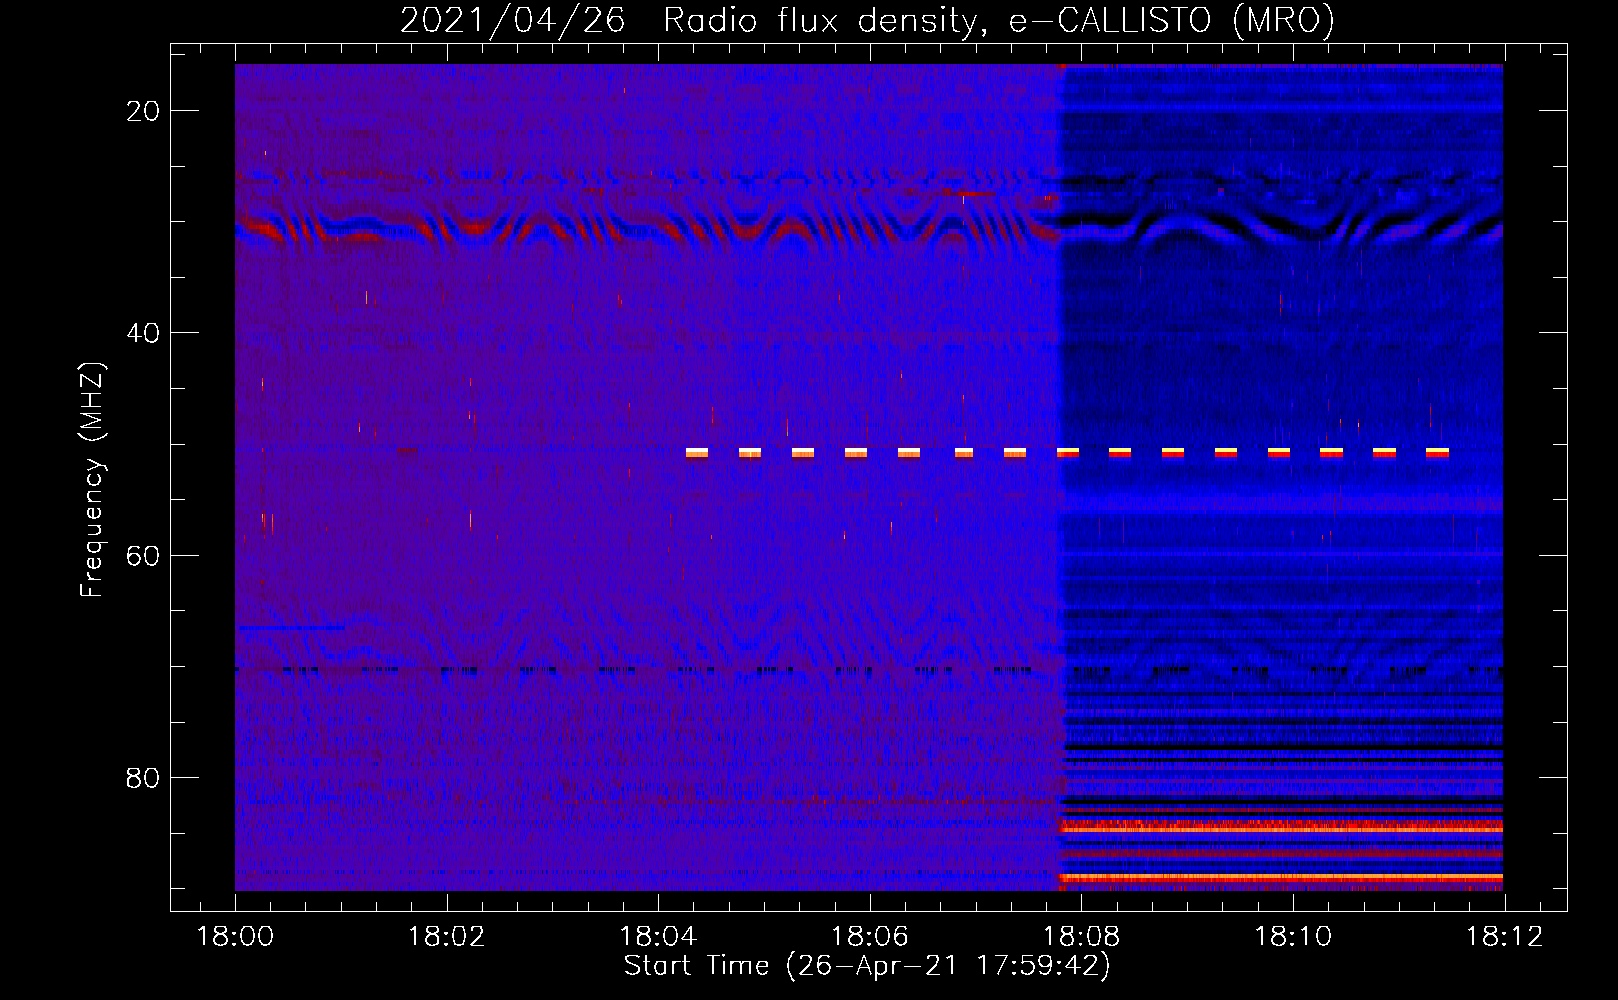Click the 40 MHz frequency tick label
The height and width of the screenshot is (1000, 1618).
point(143,333)
